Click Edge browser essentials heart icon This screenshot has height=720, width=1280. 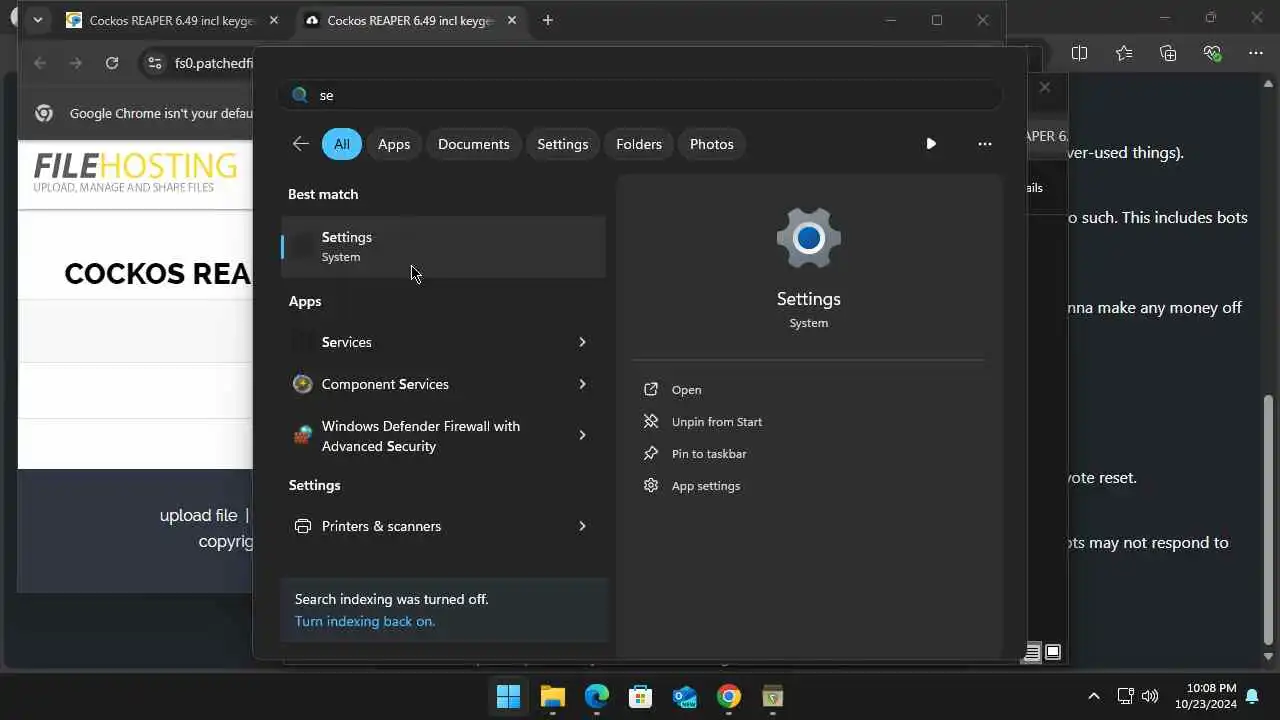(1212, 53)
